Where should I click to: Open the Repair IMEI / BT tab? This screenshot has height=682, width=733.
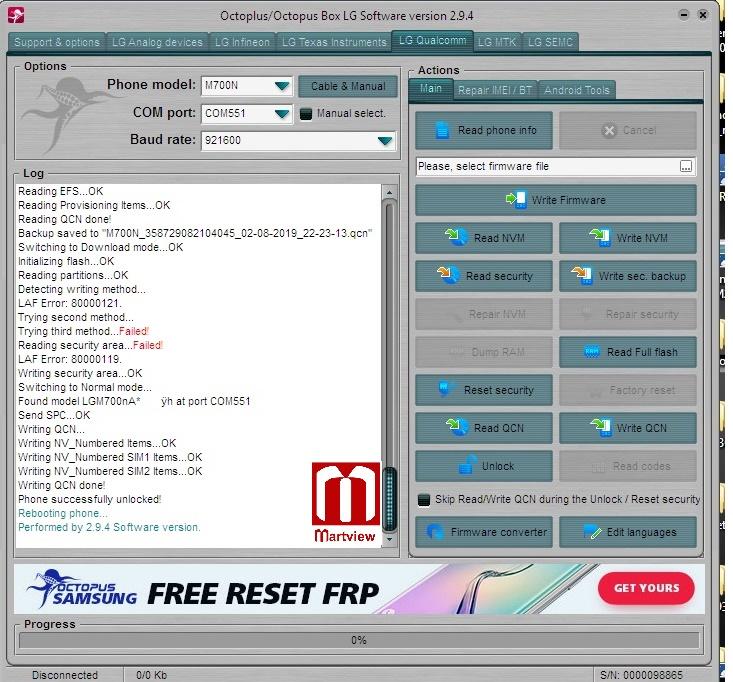coord(495,90)
